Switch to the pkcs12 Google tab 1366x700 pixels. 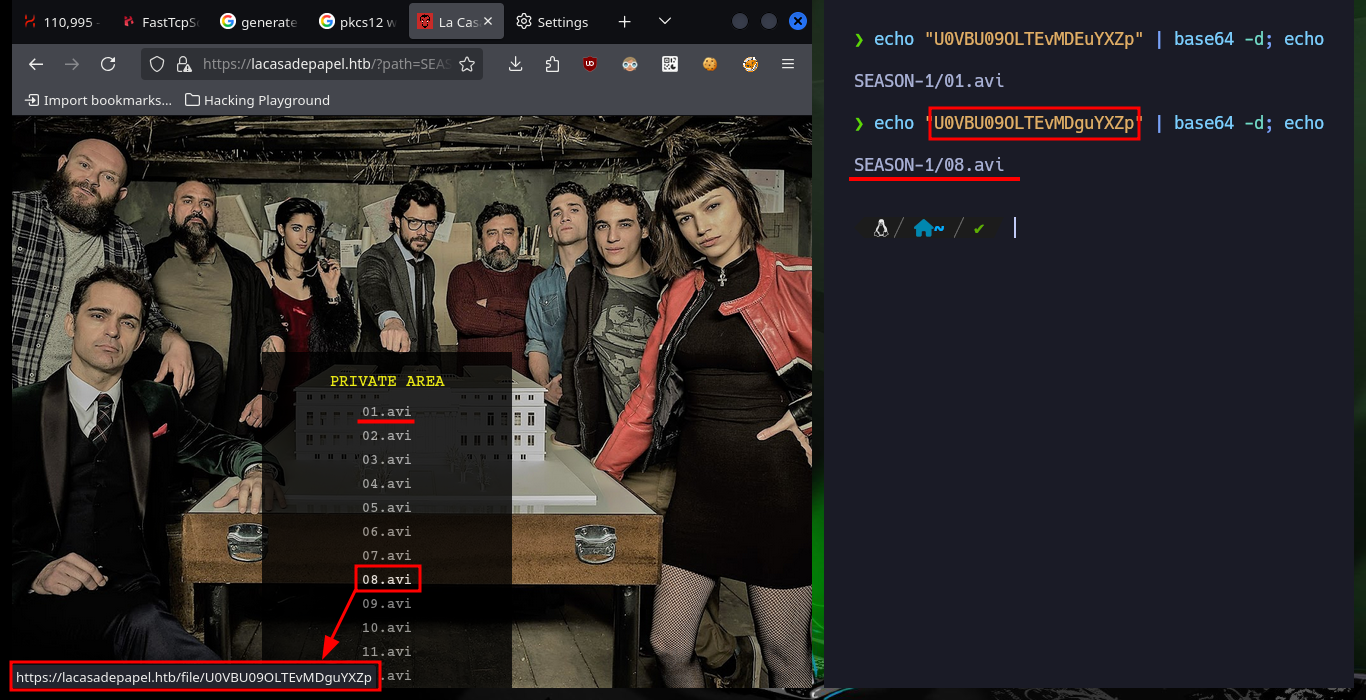[x=357, y=21]
